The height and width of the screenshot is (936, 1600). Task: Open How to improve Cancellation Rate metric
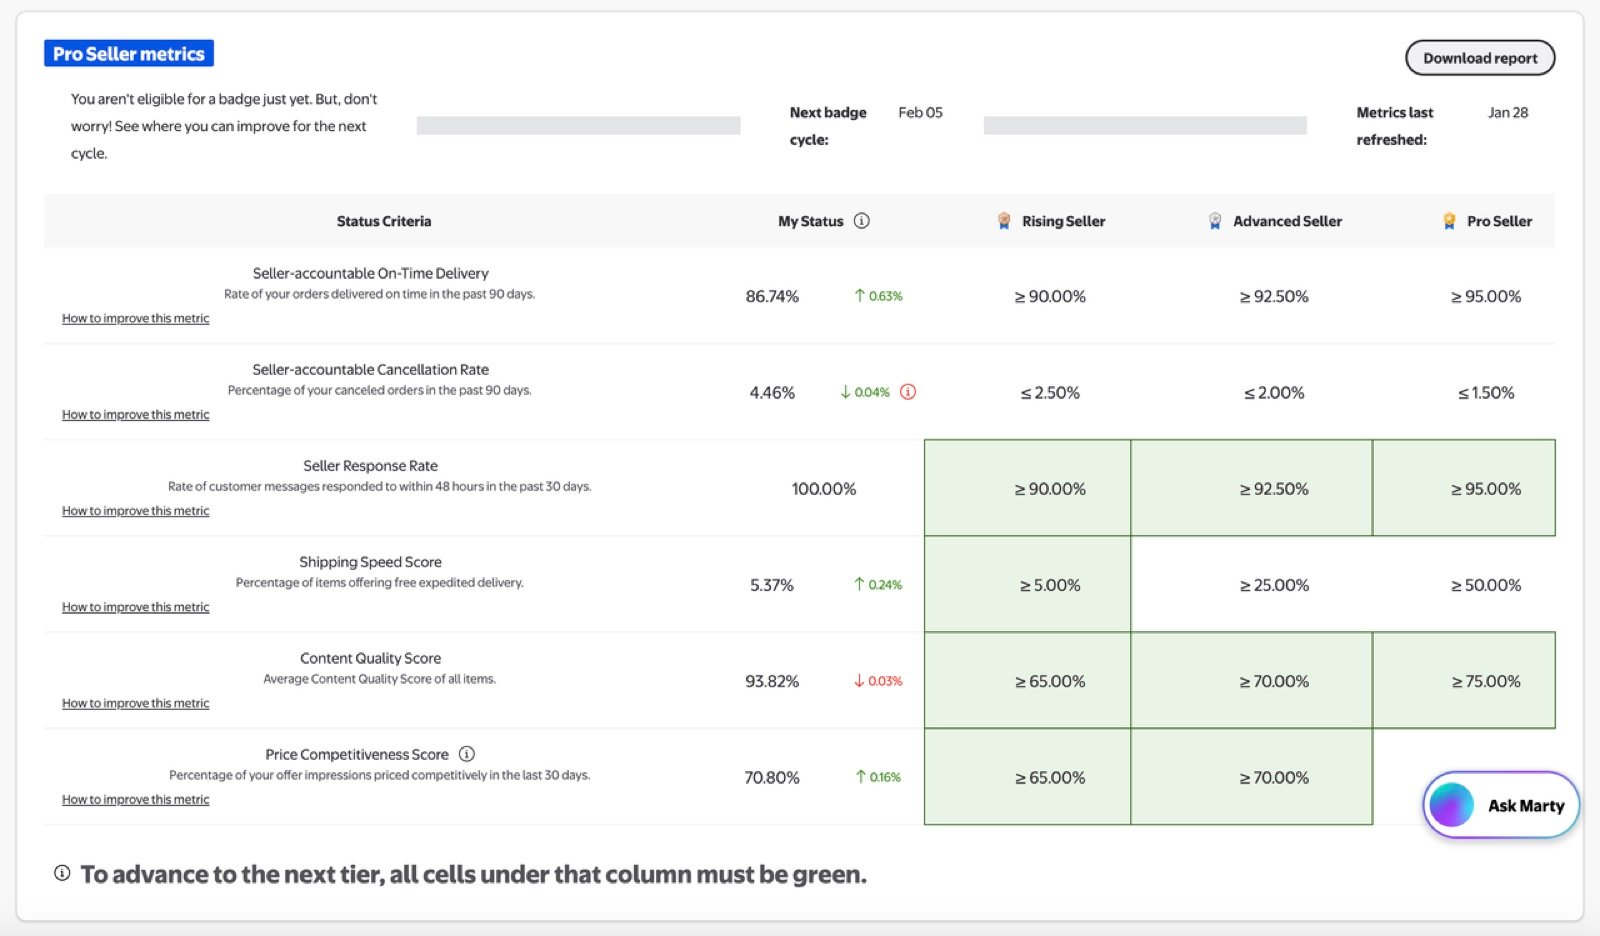point(136,414)
